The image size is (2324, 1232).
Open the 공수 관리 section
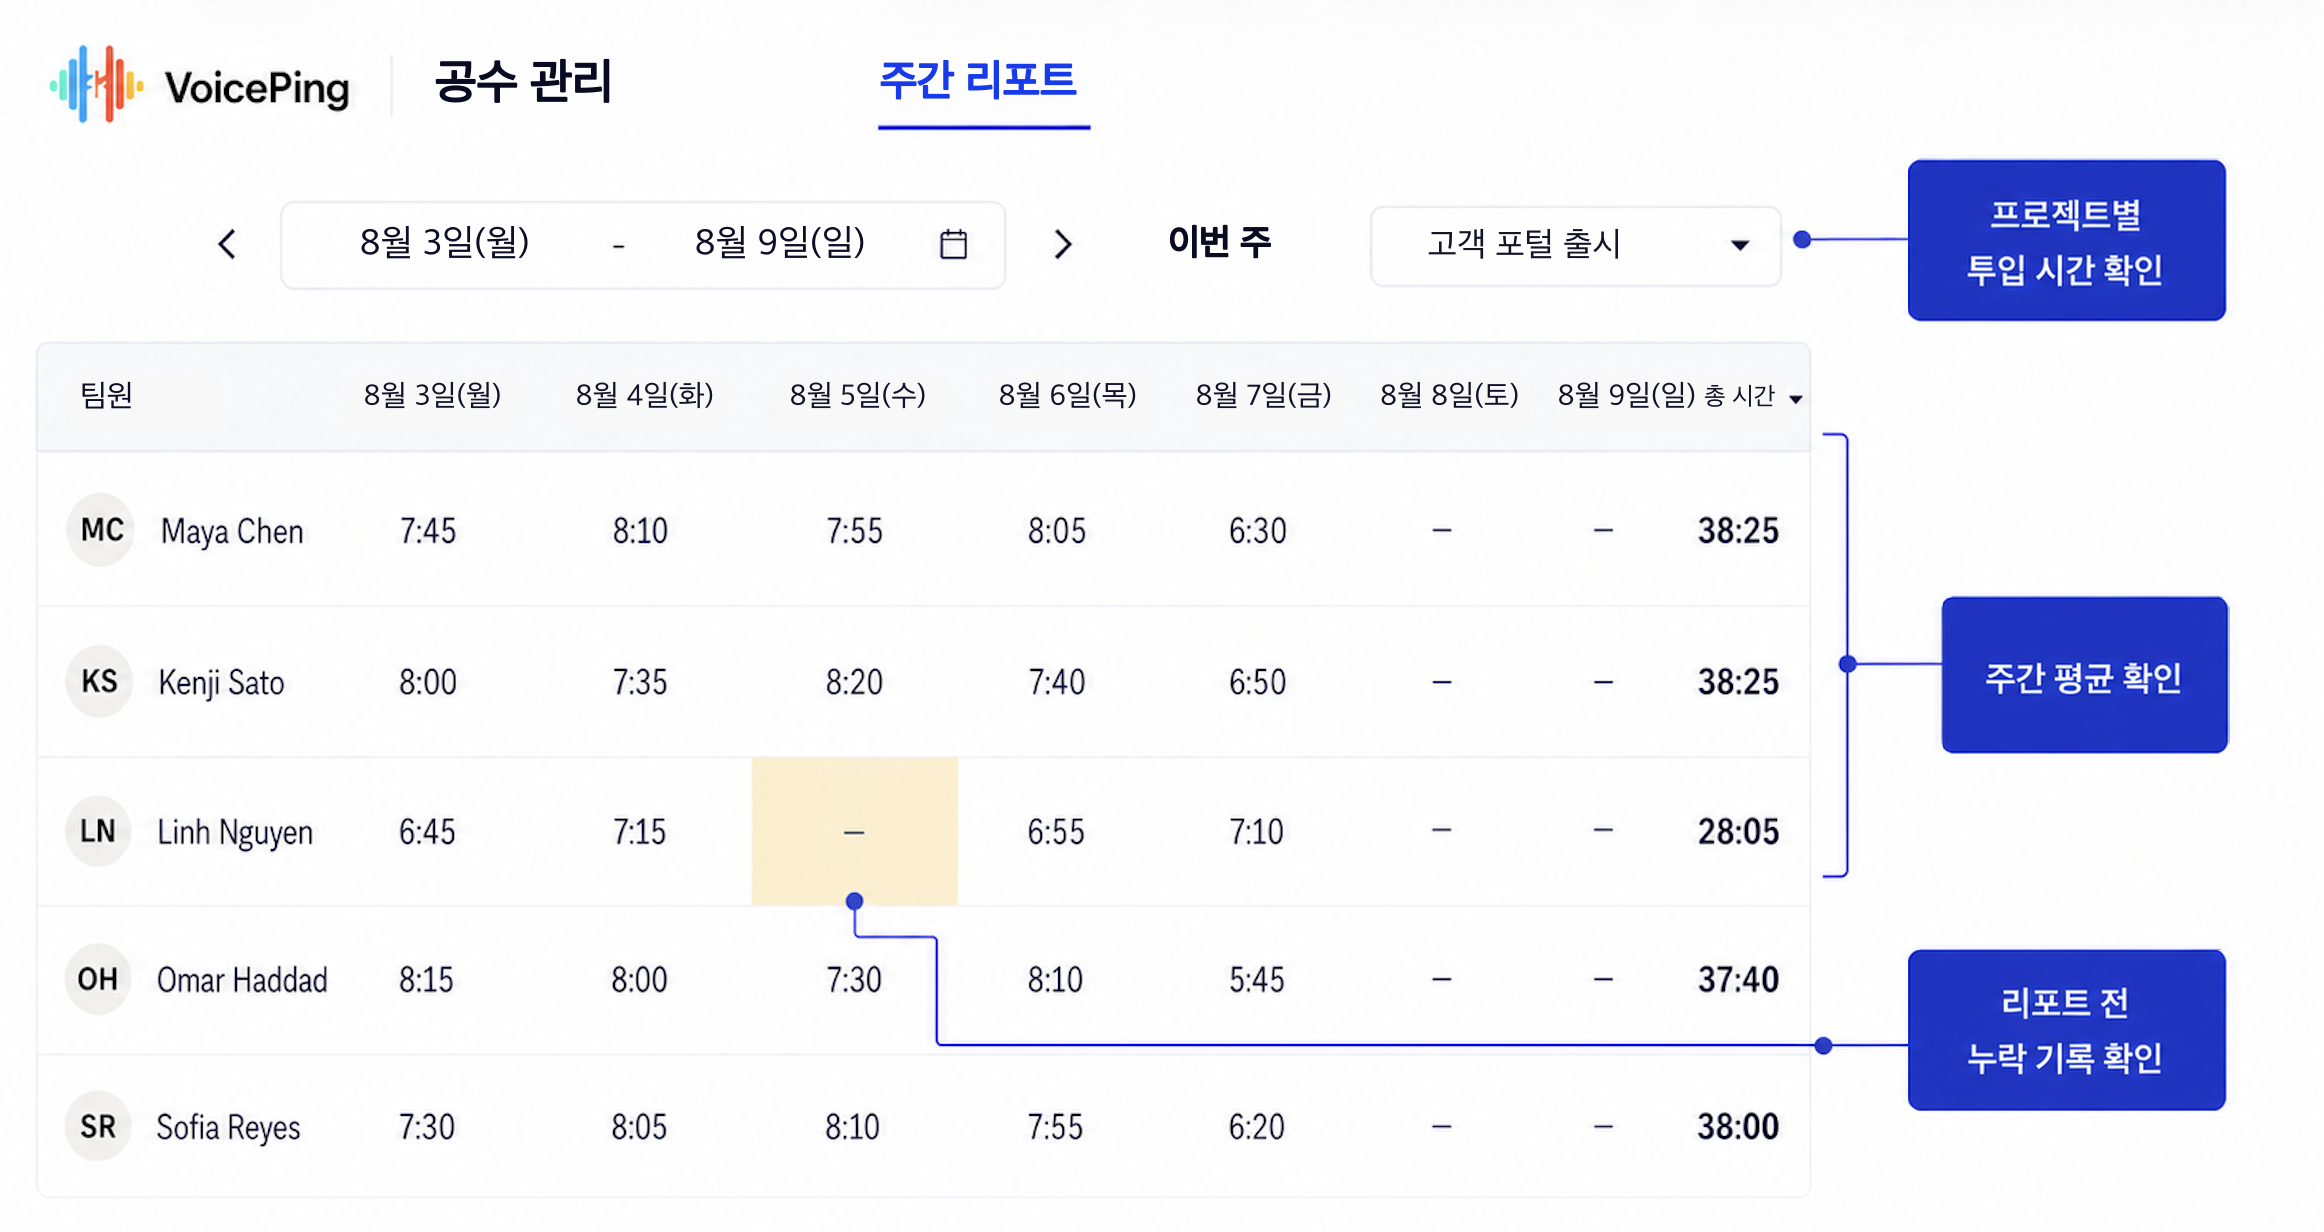point(523,82)
